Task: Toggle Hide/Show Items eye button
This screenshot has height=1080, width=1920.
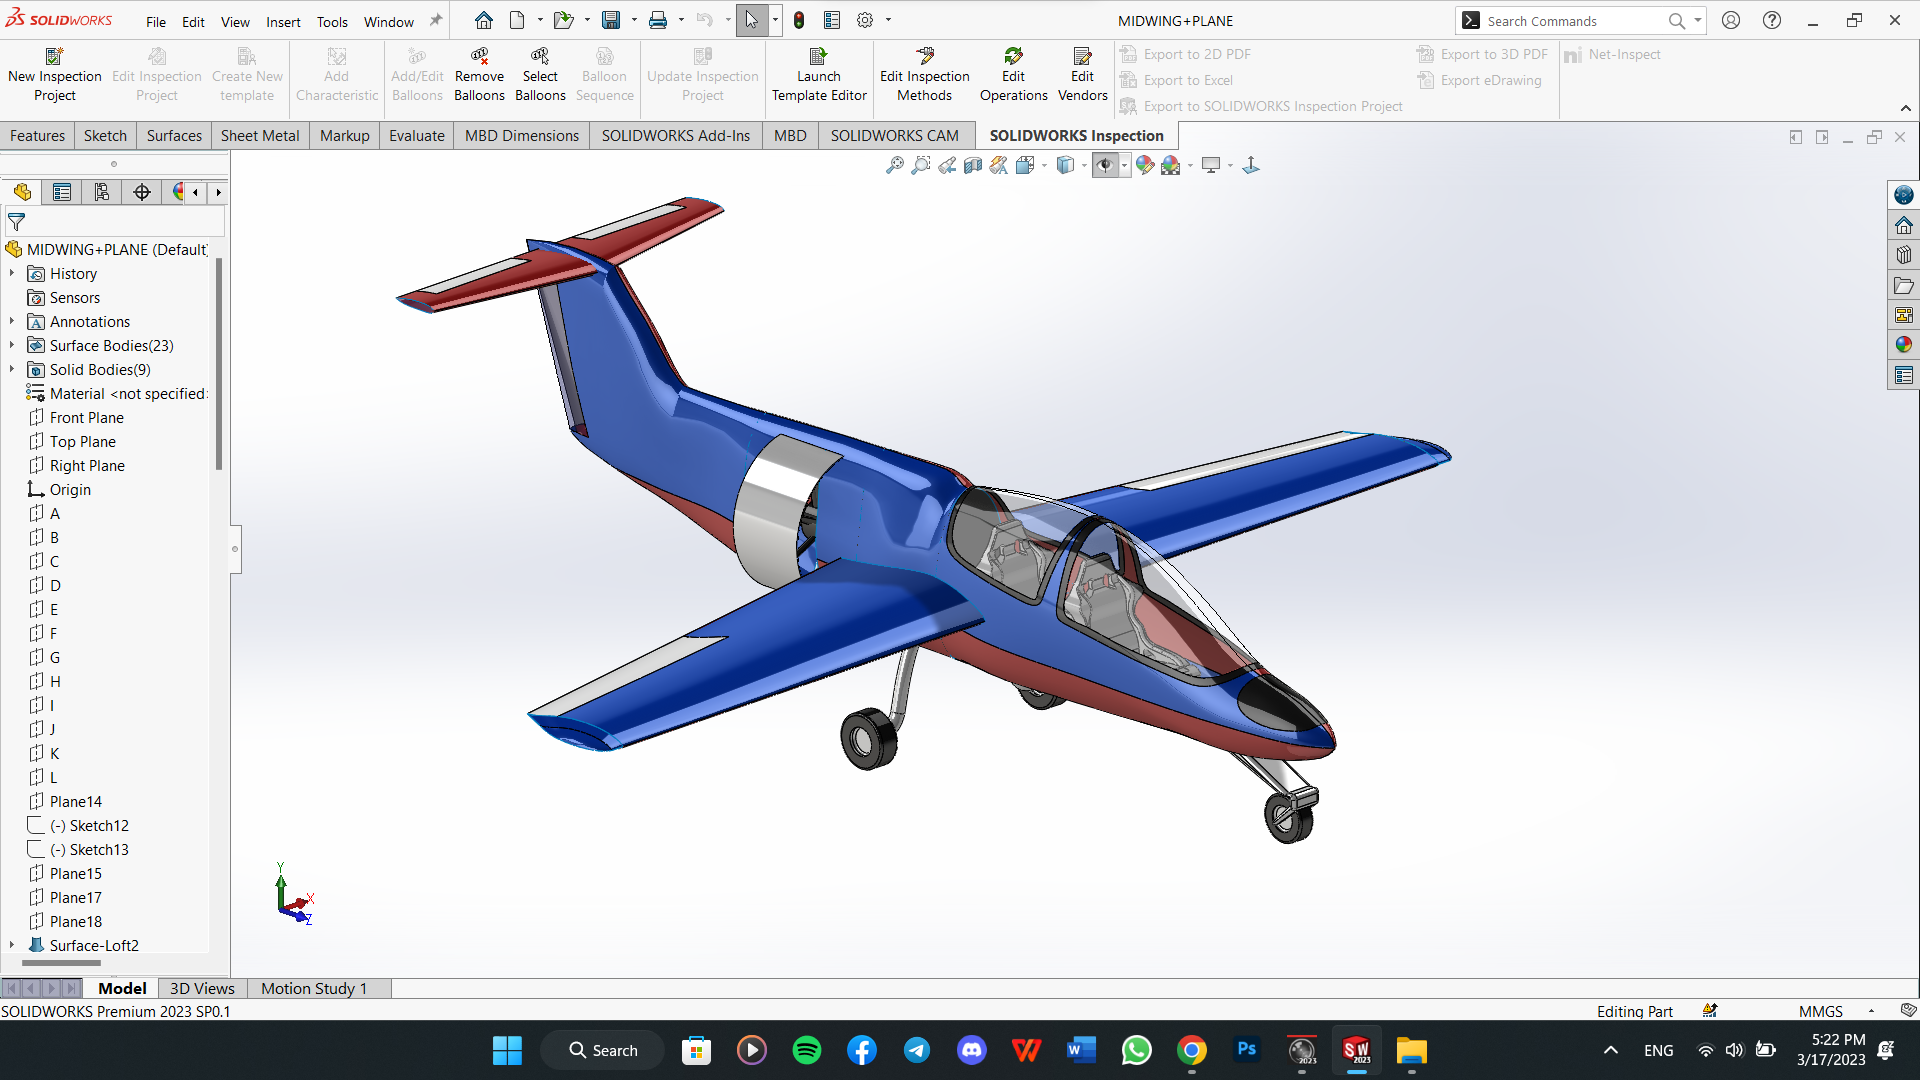Action: pos(1104,165)
